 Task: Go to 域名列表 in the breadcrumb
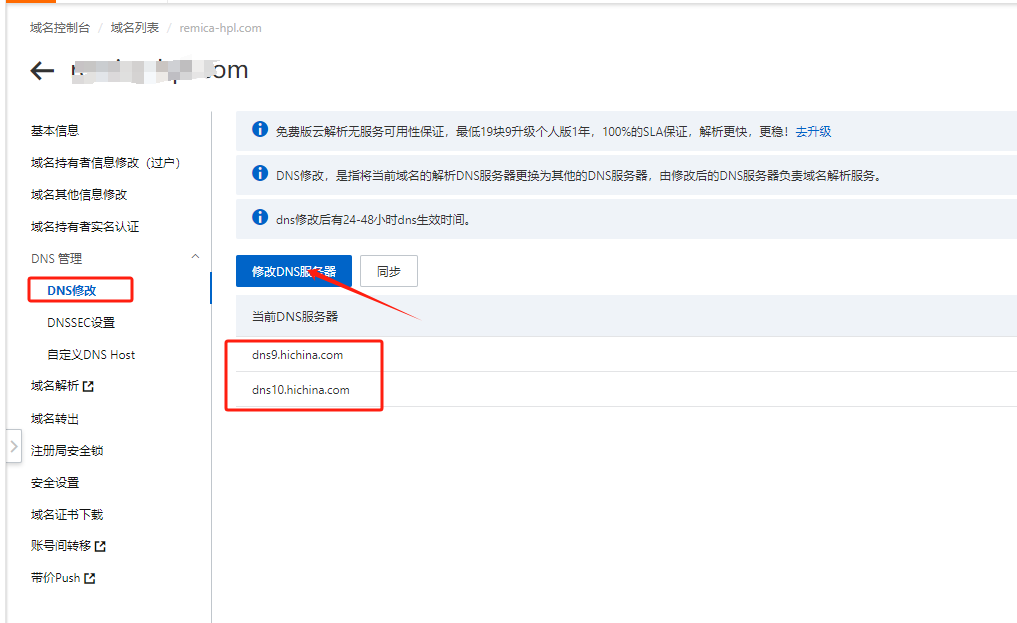pyautogui.click(x=134, y=28)
